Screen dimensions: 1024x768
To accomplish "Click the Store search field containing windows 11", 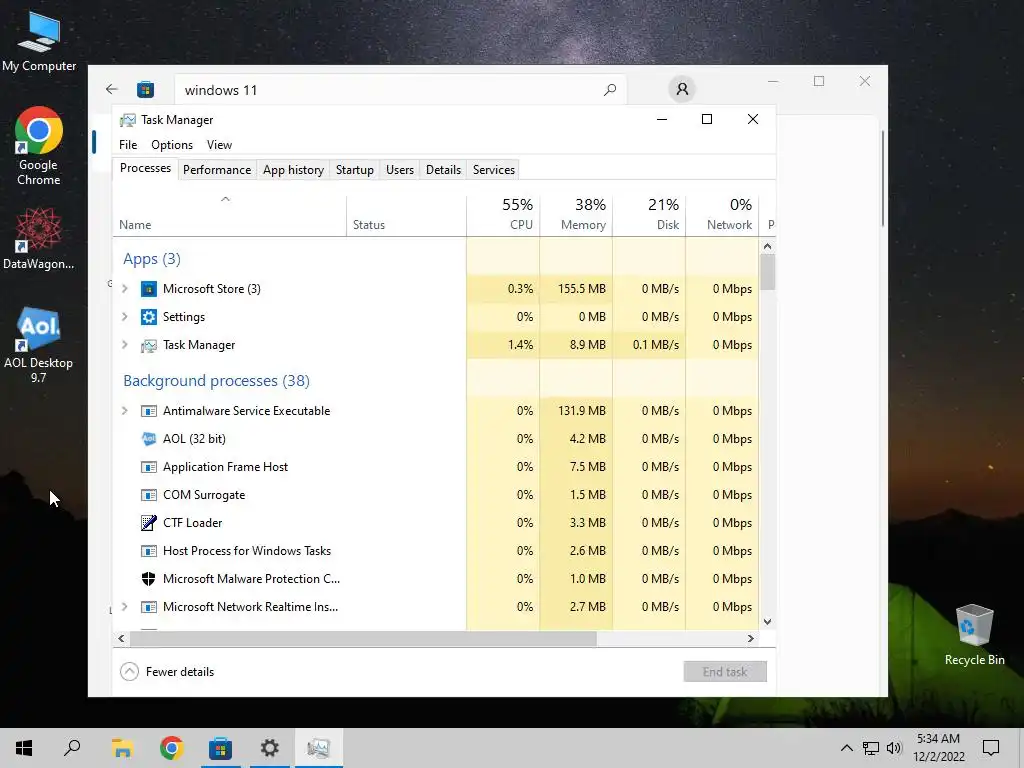I will pyautogui.click(x=400, y=89).
